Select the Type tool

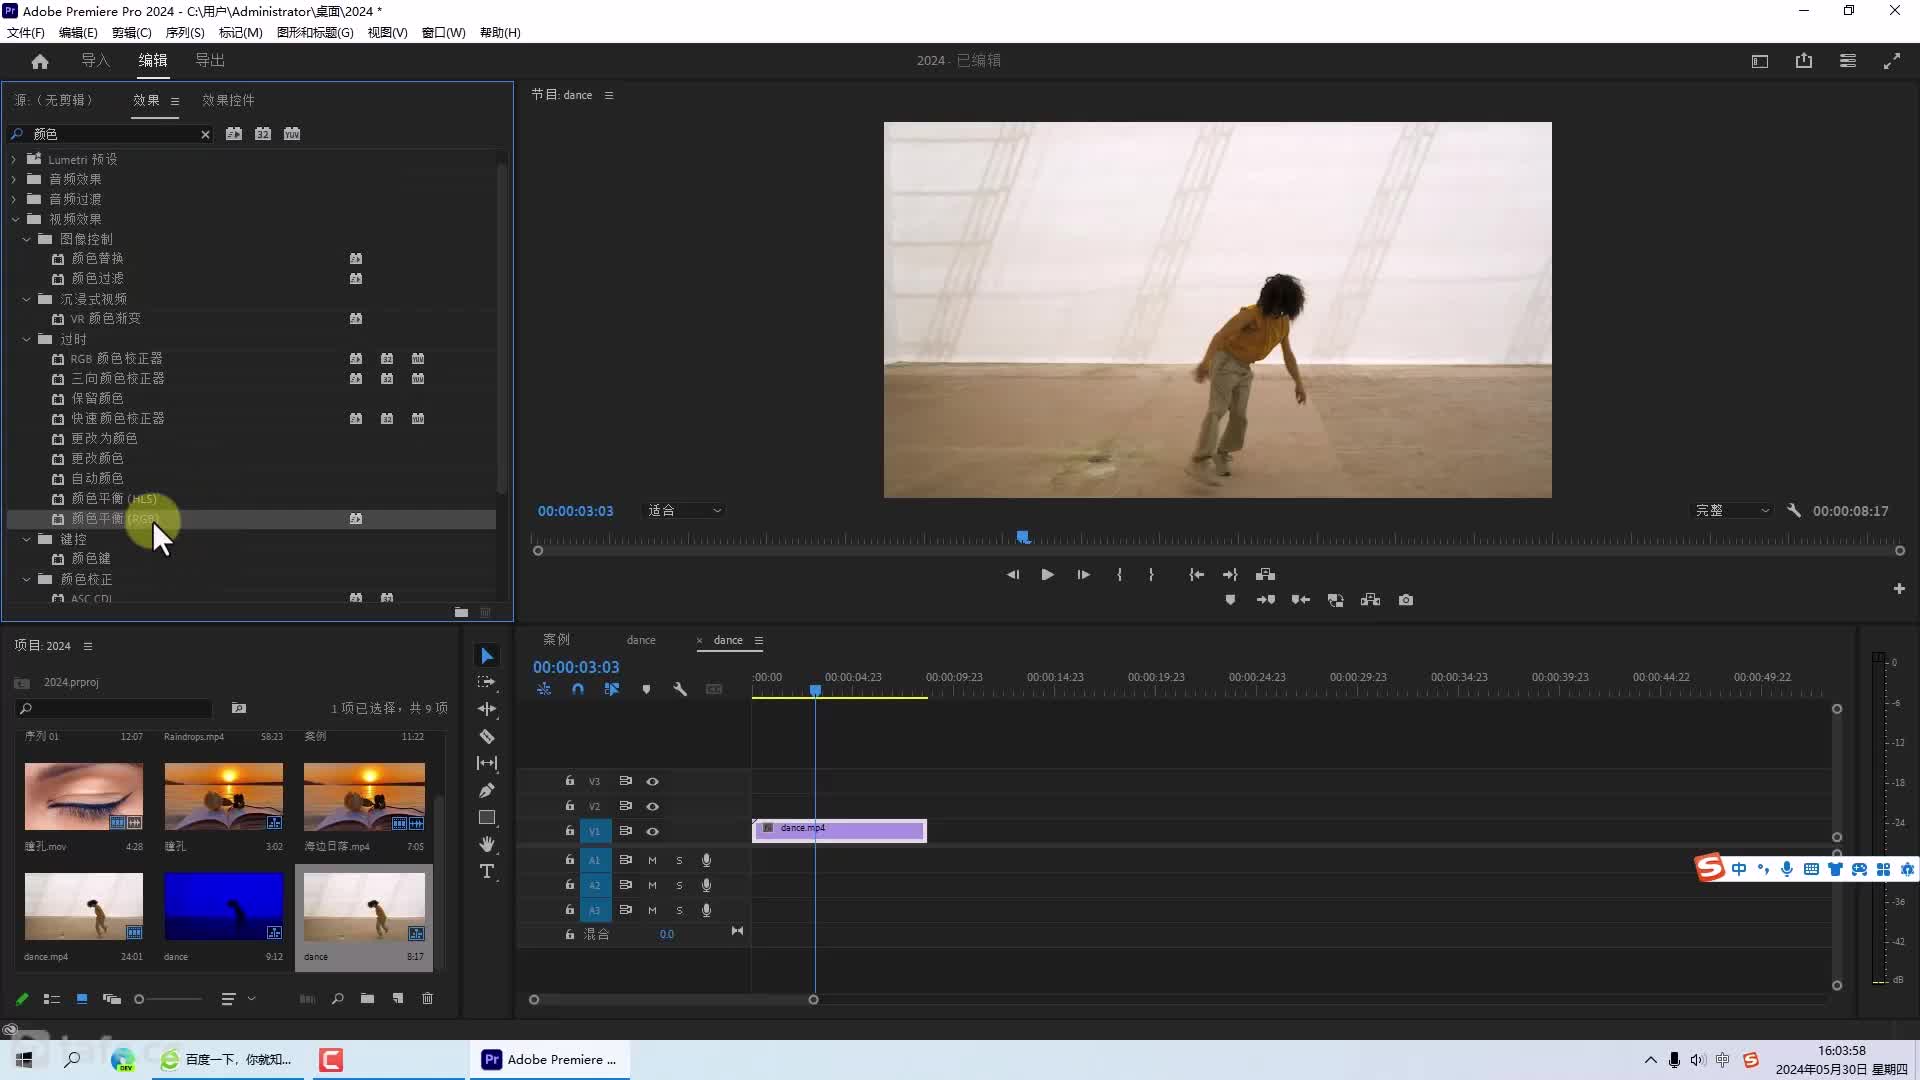[487, 871]
